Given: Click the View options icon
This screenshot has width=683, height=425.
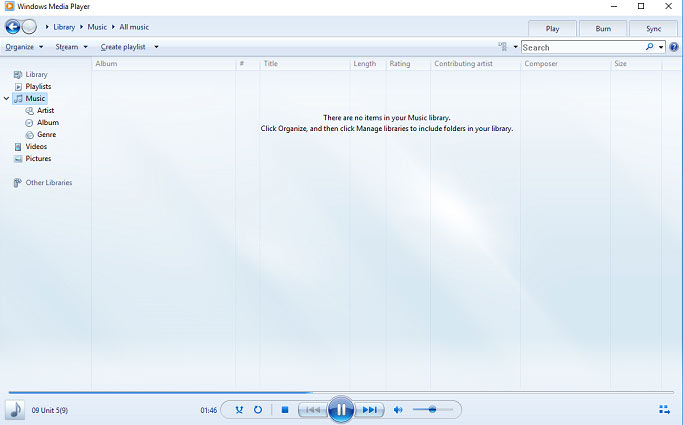Looking at the screenshot, I should point(503,47).
